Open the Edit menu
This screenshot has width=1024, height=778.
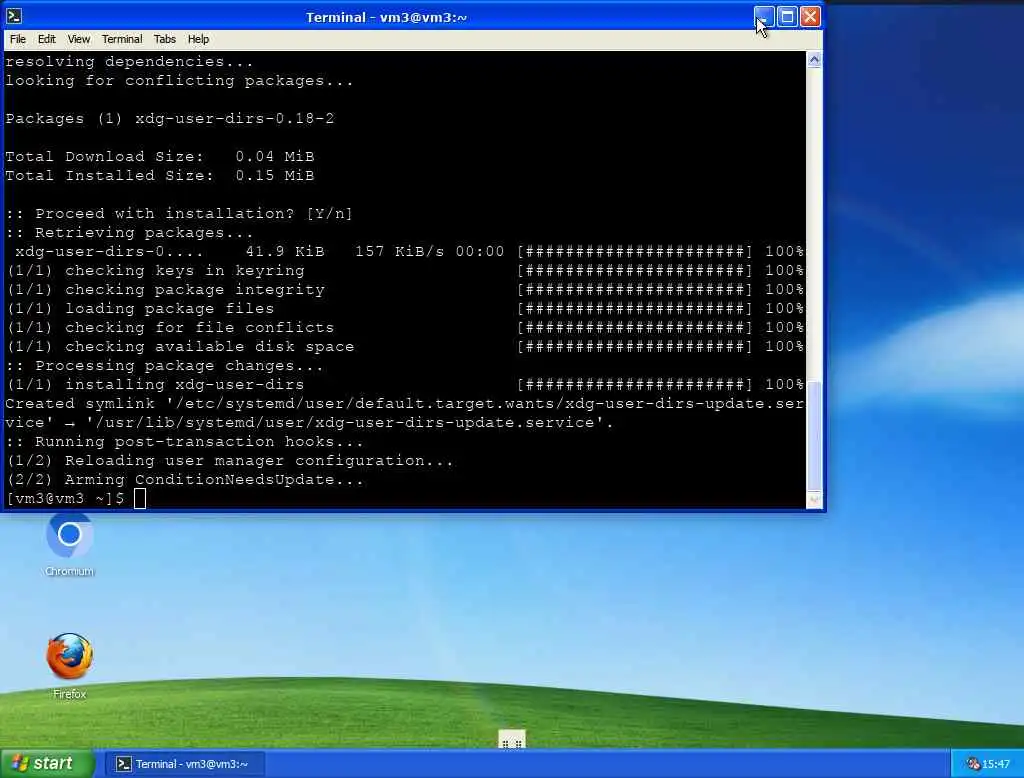46,39
